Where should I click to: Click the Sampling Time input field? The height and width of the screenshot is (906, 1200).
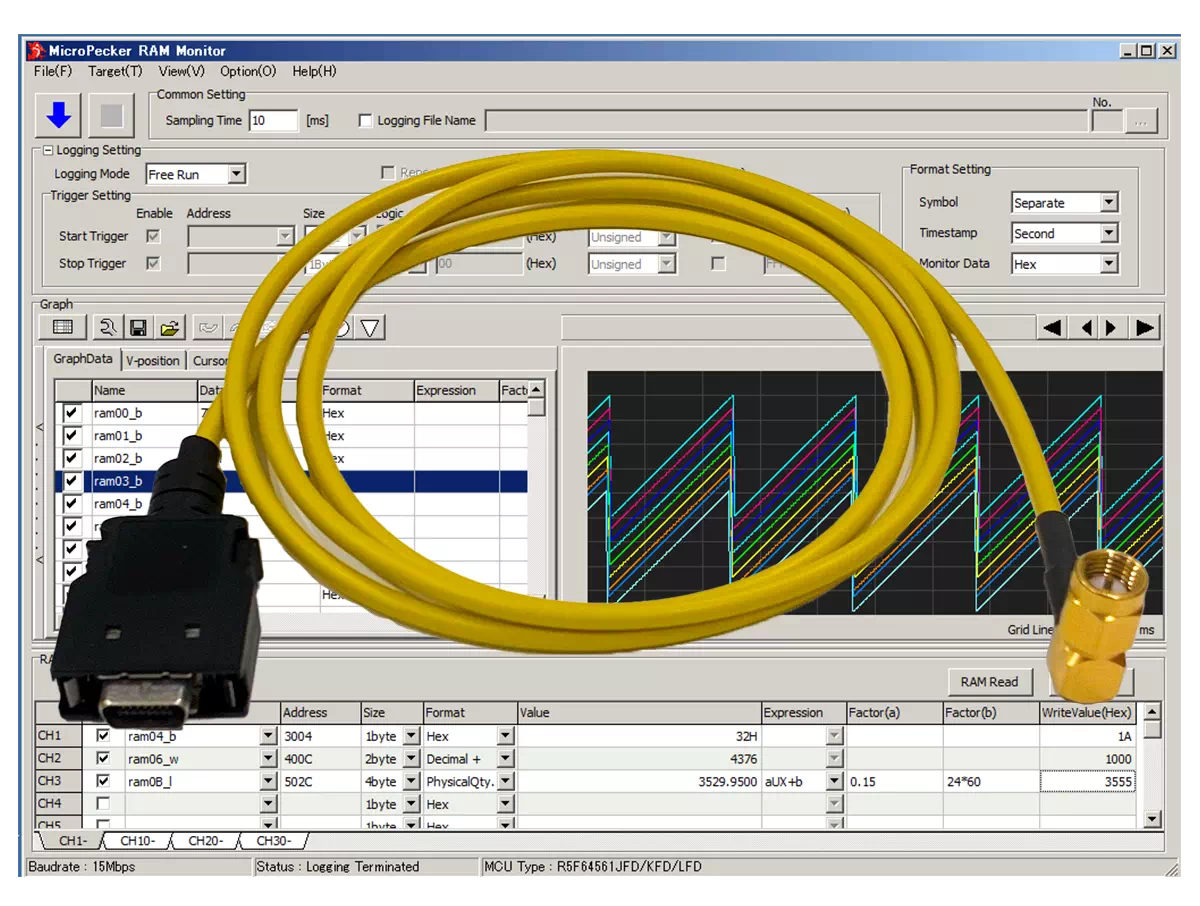click(273, 121)
